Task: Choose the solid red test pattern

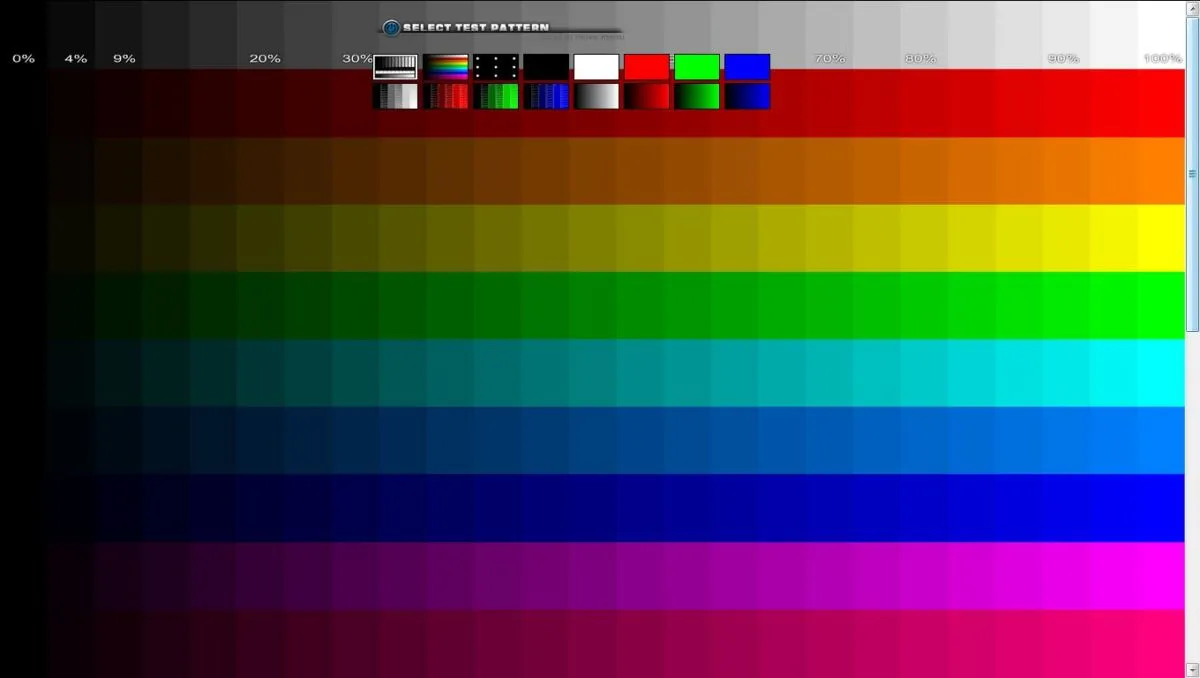Action: click(x=647, y=67)
